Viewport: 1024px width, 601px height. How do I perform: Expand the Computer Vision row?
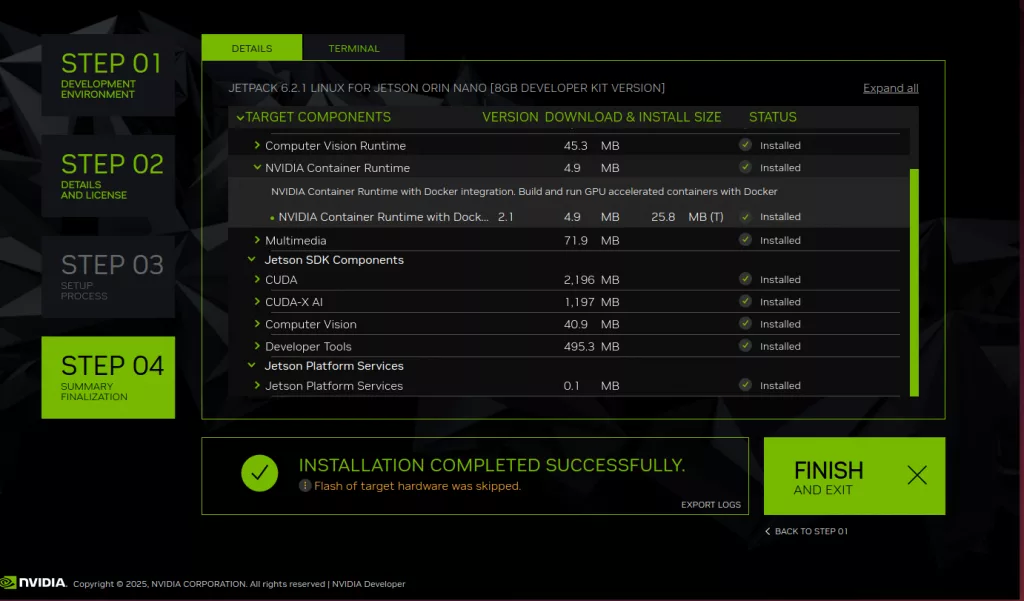click(x=257, y=323)
